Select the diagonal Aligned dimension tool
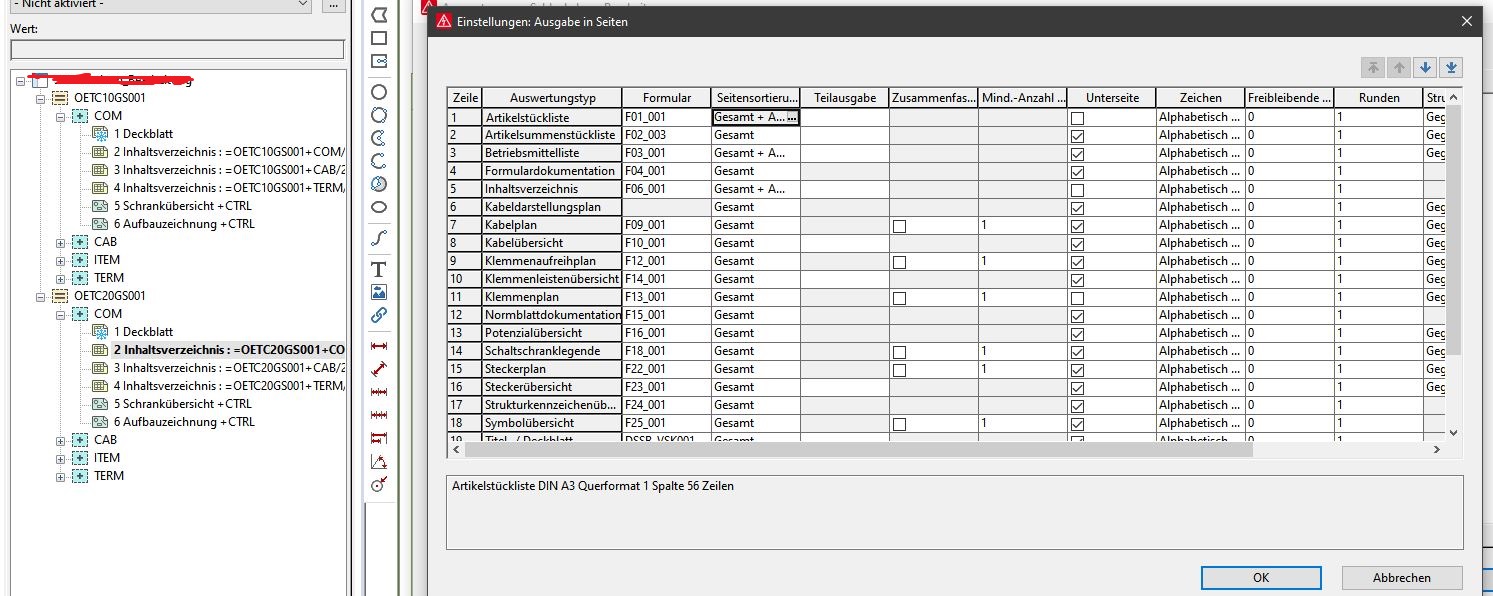 (x=379, y=369)
